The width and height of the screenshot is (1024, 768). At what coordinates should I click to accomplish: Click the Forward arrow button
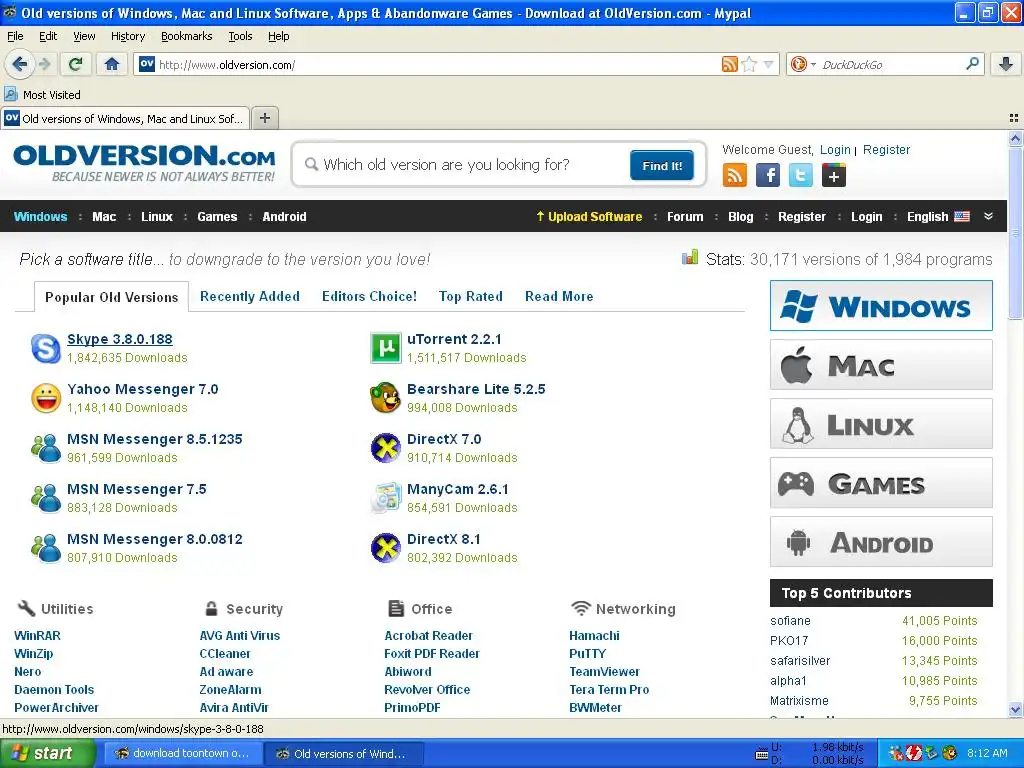pos(44,64)
